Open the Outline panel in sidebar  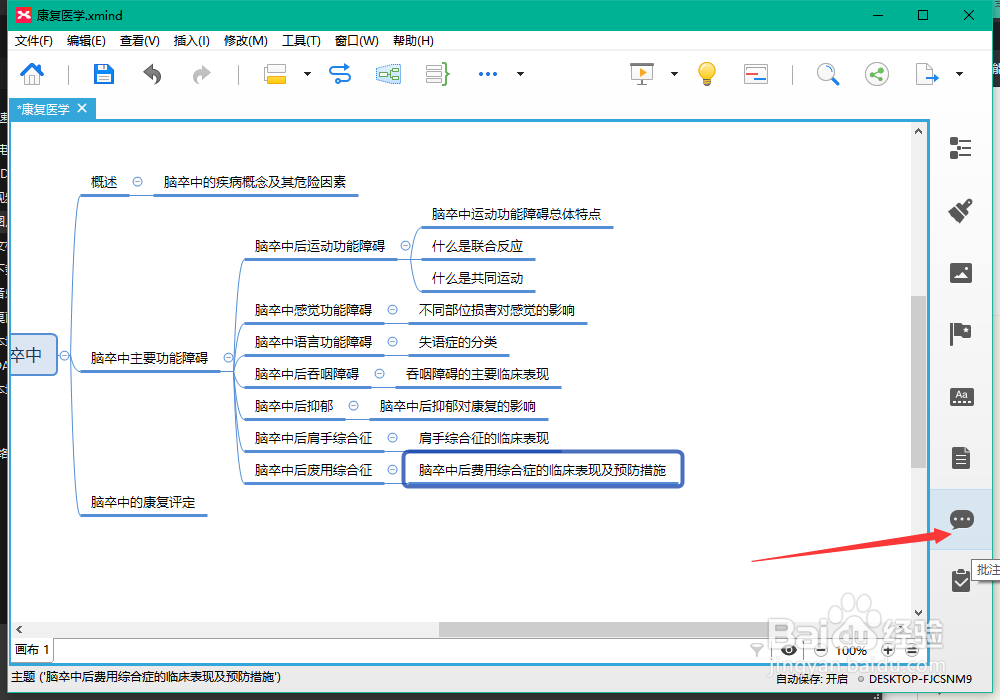tap(960, 148)
